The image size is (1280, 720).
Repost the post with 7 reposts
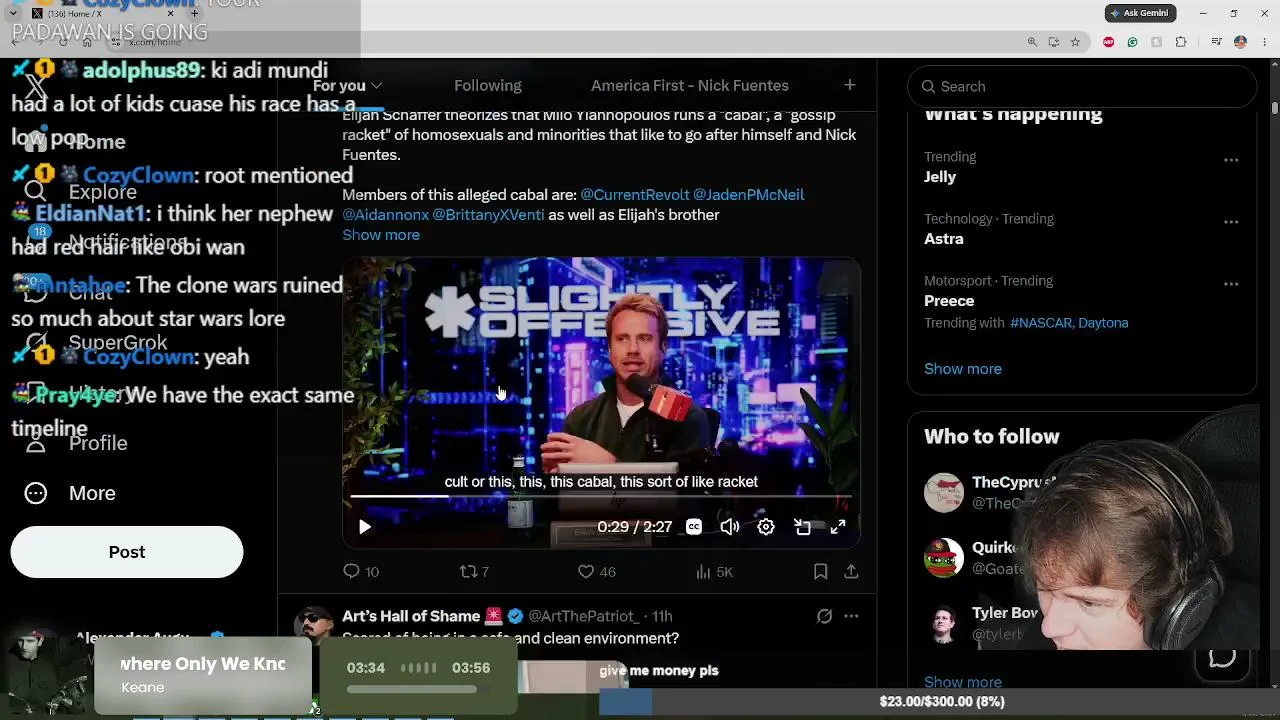[x=474, y=572]
